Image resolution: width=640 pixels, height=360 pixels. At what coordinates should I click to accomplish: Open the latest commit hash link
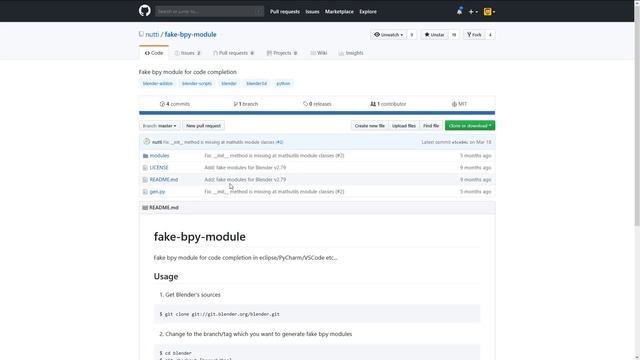[460, 142]
